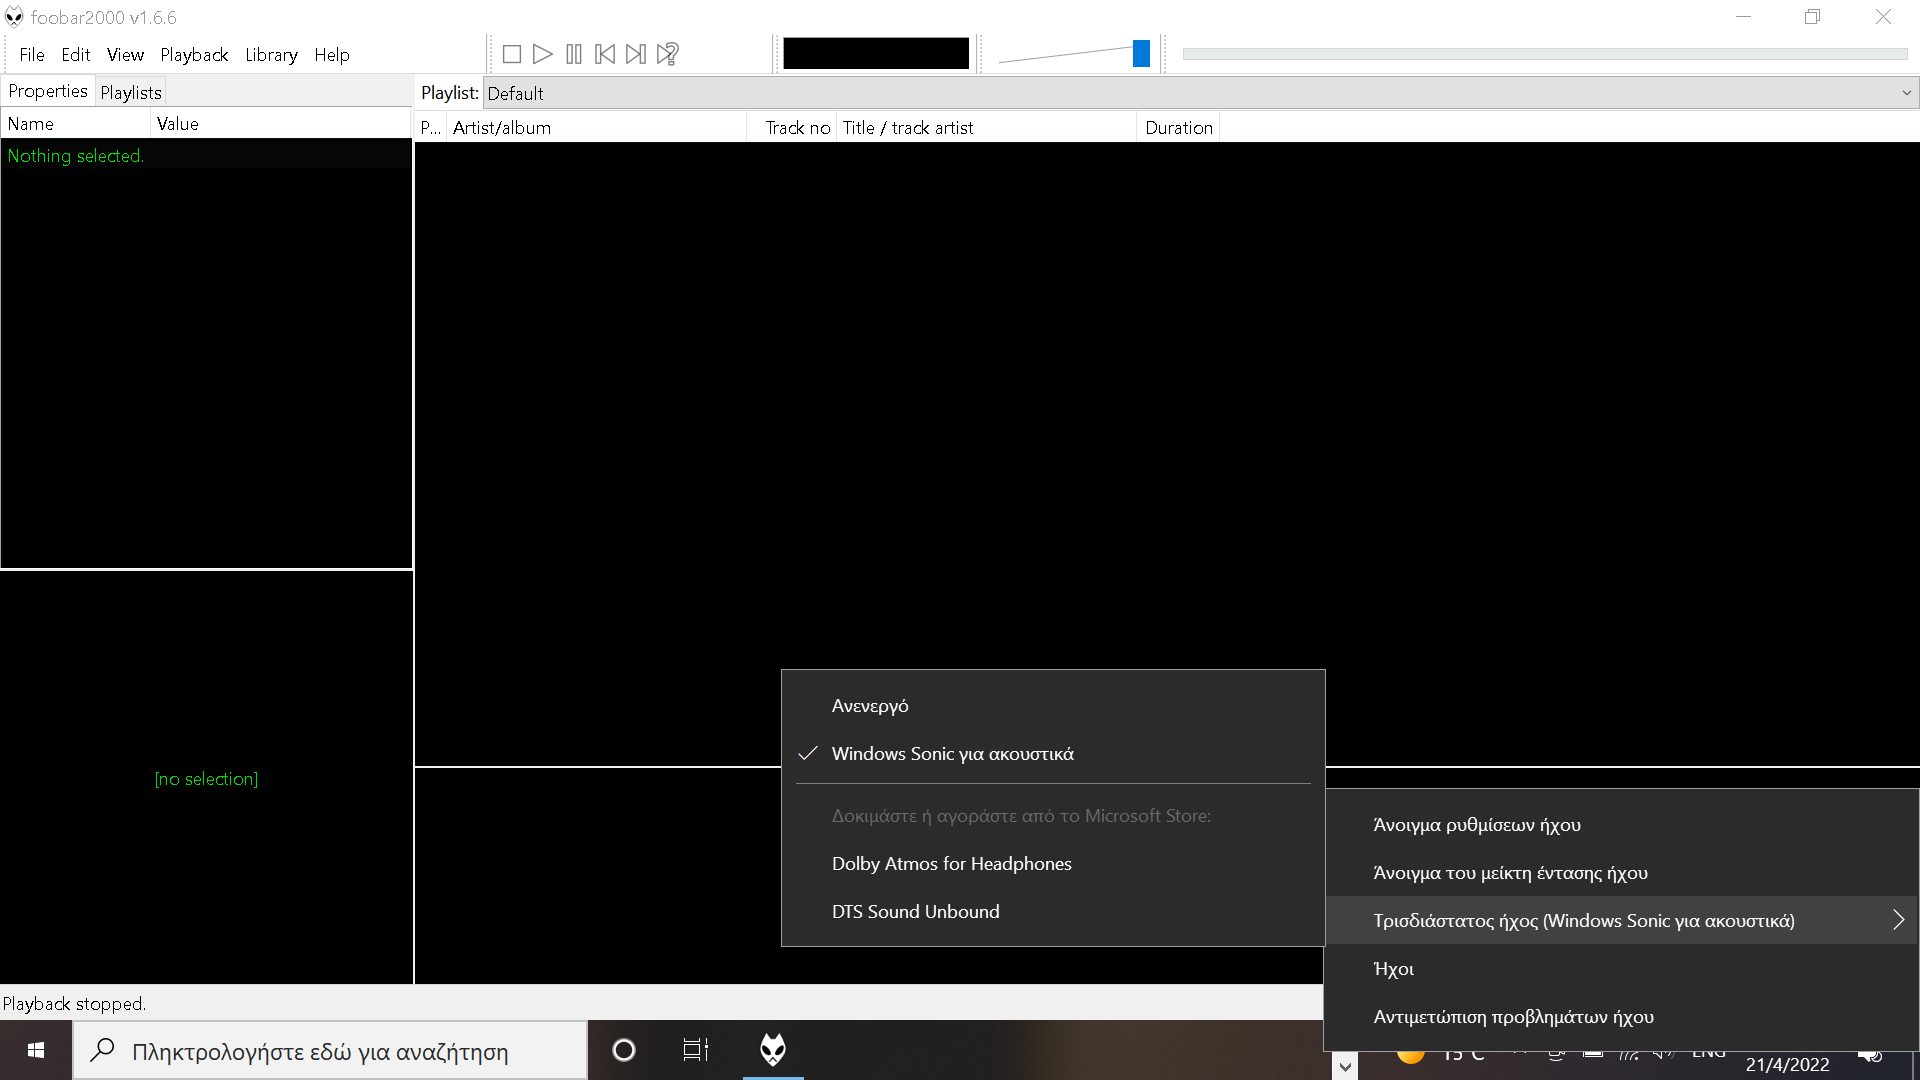Click the Random playback button
This screenshot has height=1080, width=1920.
click(668, 54)
